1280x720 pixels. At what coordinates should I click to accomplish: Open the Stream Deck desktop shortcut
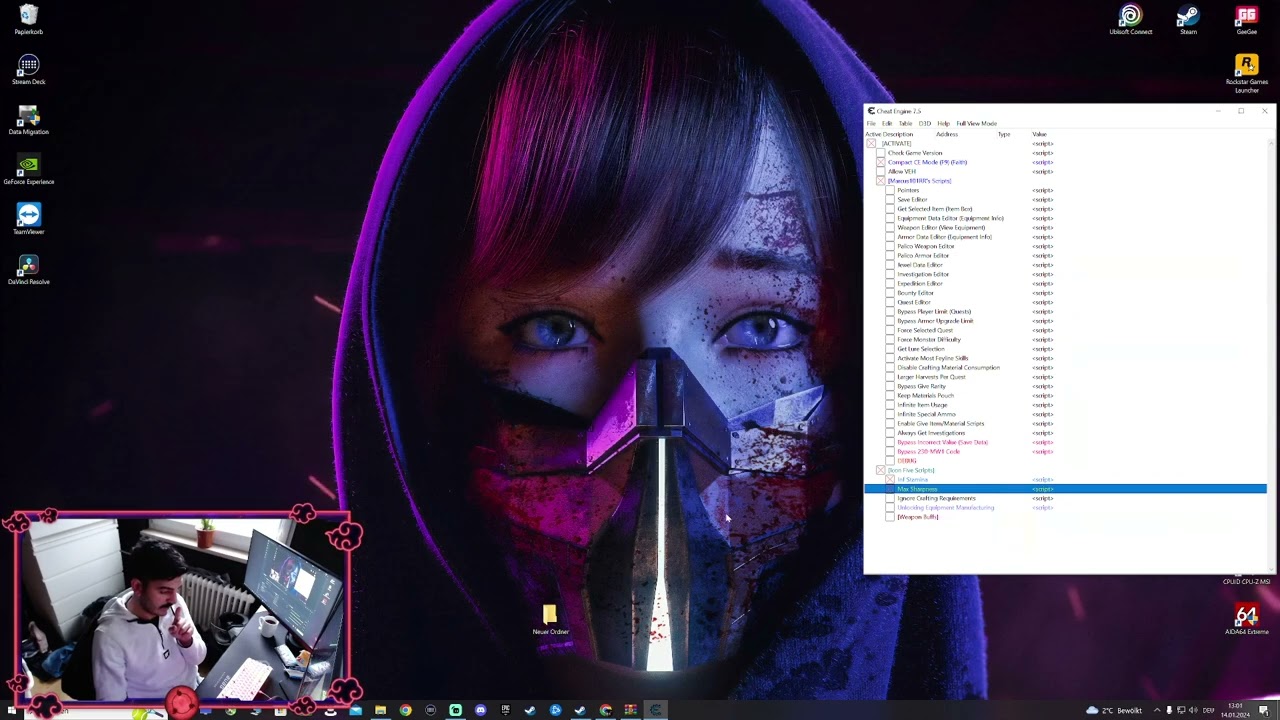point(28,69)
